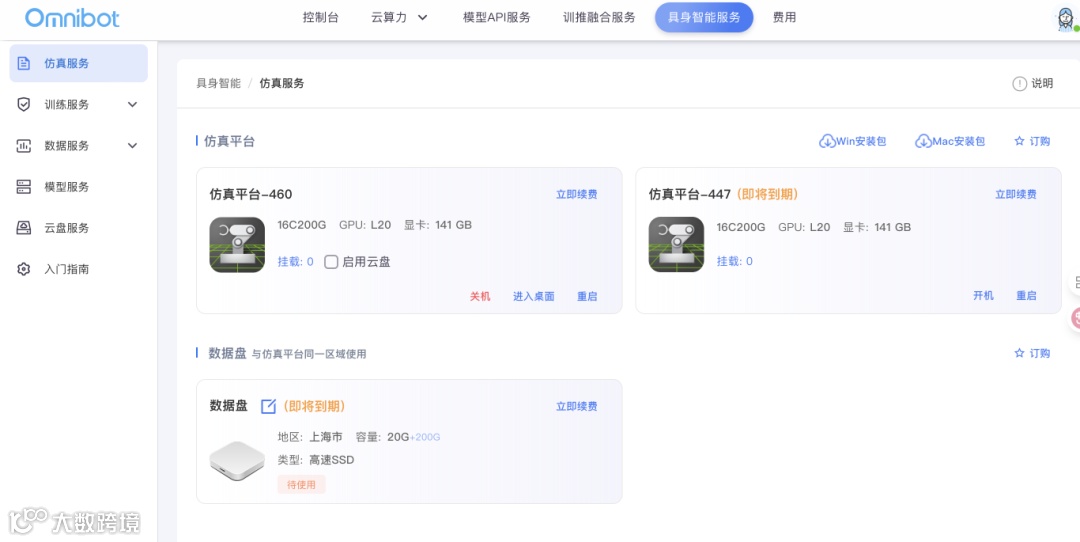Click 仿真服务 breadcrumb text

[x=282, y=84]
